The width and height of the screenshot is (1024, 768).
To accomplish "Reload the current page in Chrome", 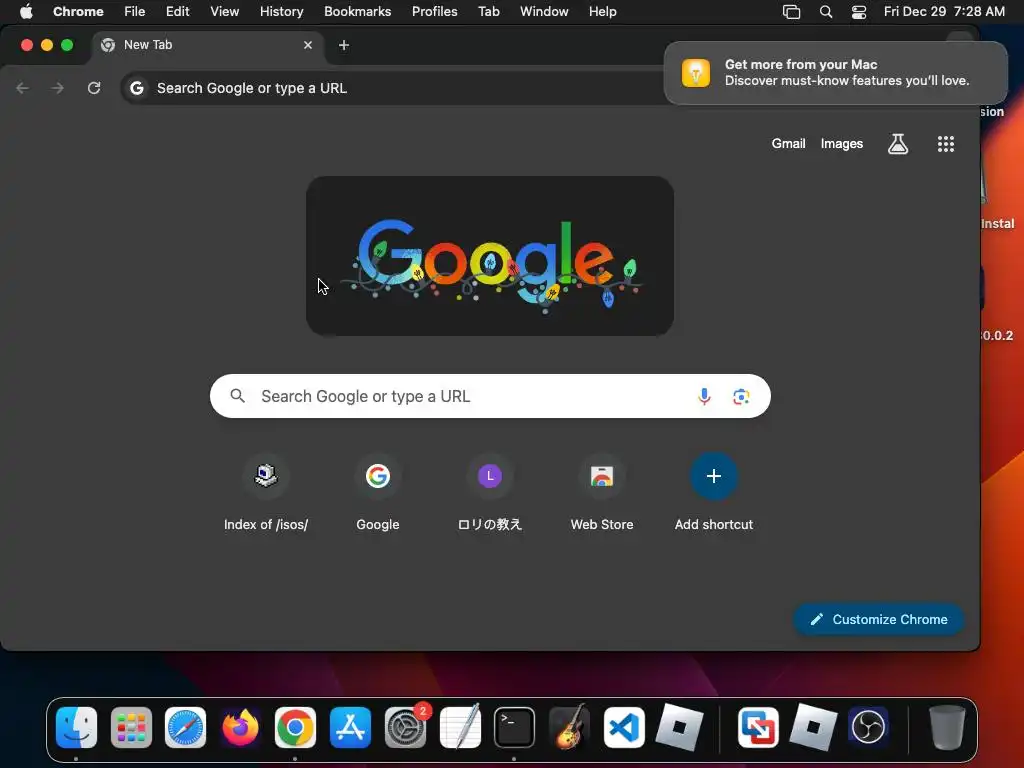I will pyautogui.click(x=94, y=88).
